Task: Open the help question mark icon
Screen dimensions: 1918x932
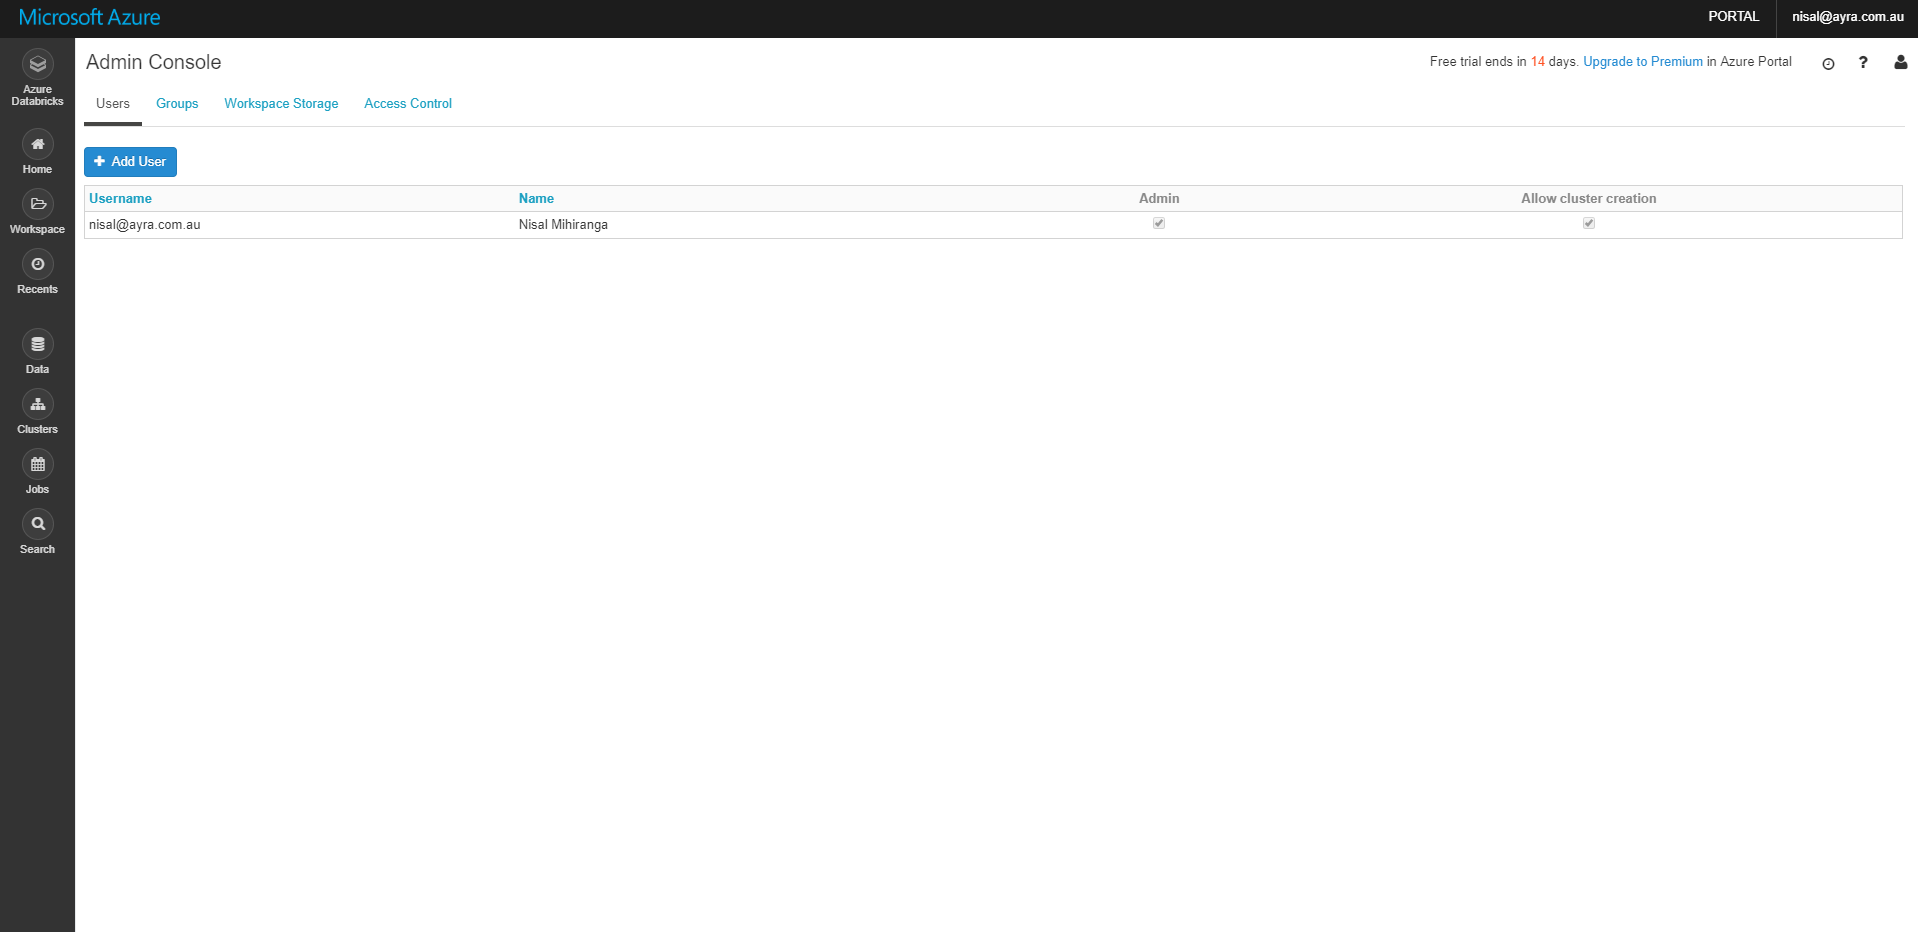Action: click(1863, 62)
